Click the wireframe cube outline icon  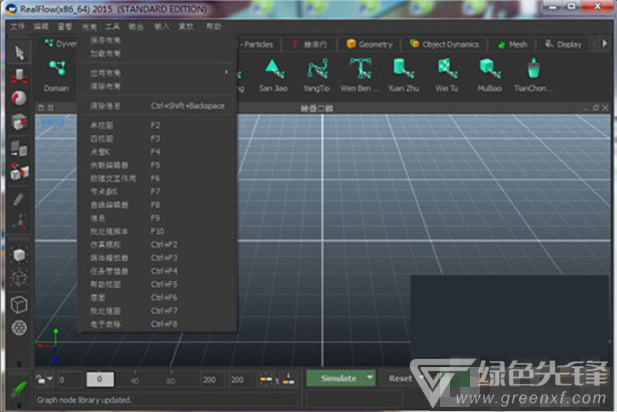(x=19, y=304)
